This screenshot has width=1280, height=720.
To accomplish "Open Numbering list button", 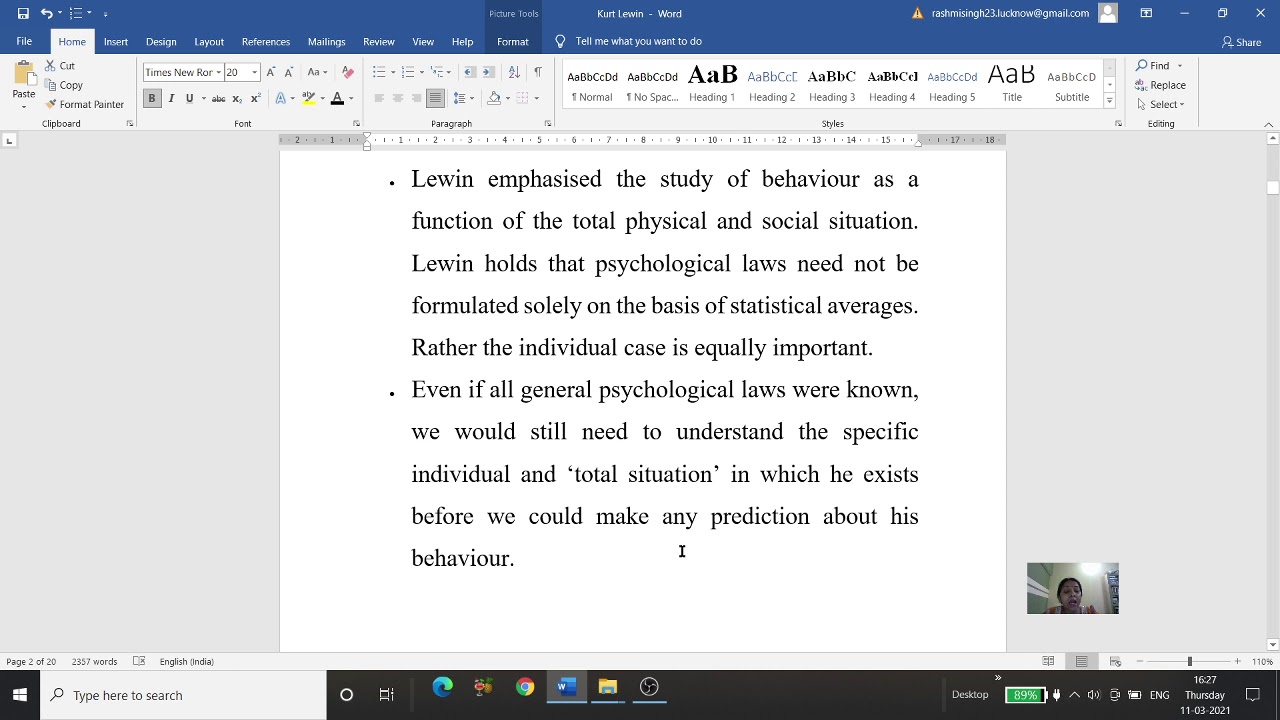I will tap(407, 72).
